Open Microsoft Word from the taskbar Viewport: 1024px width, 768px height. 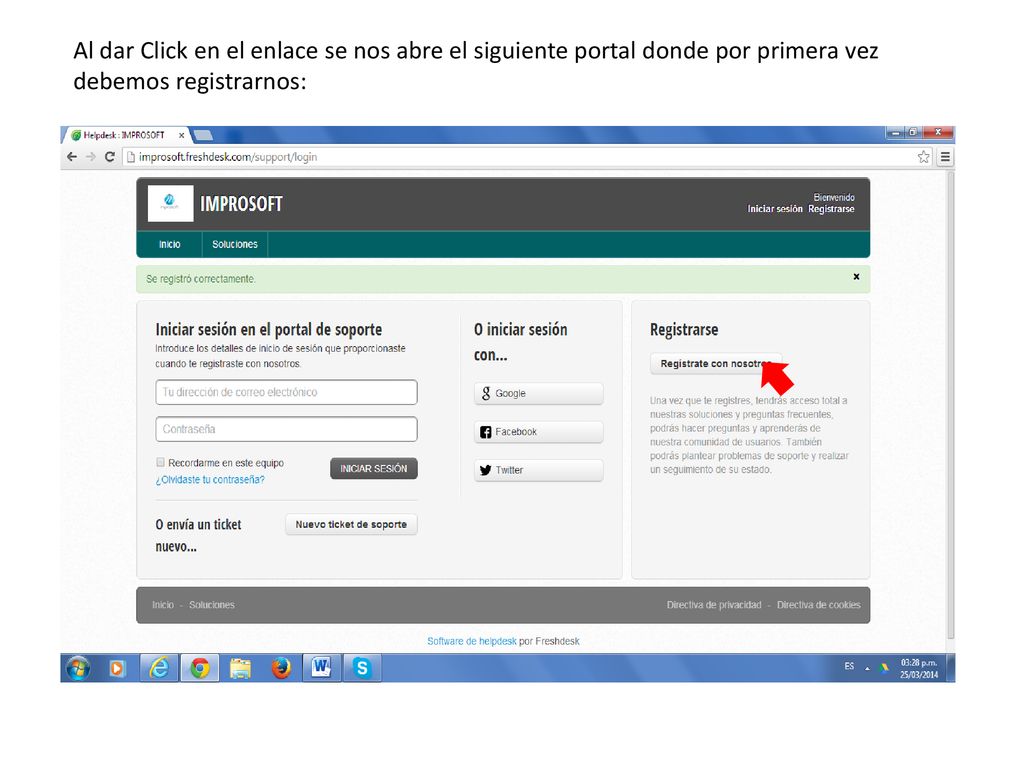click(321, 668)
